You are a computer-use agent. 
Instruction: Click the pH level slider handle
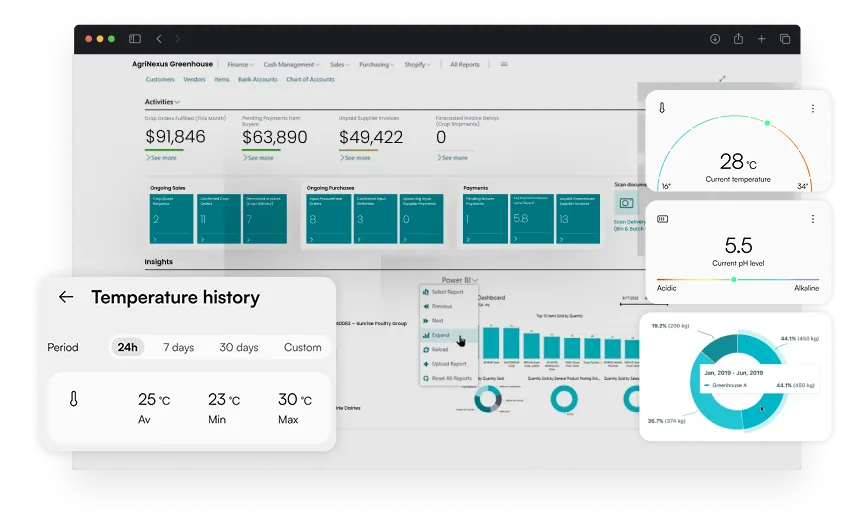[734, 279]
